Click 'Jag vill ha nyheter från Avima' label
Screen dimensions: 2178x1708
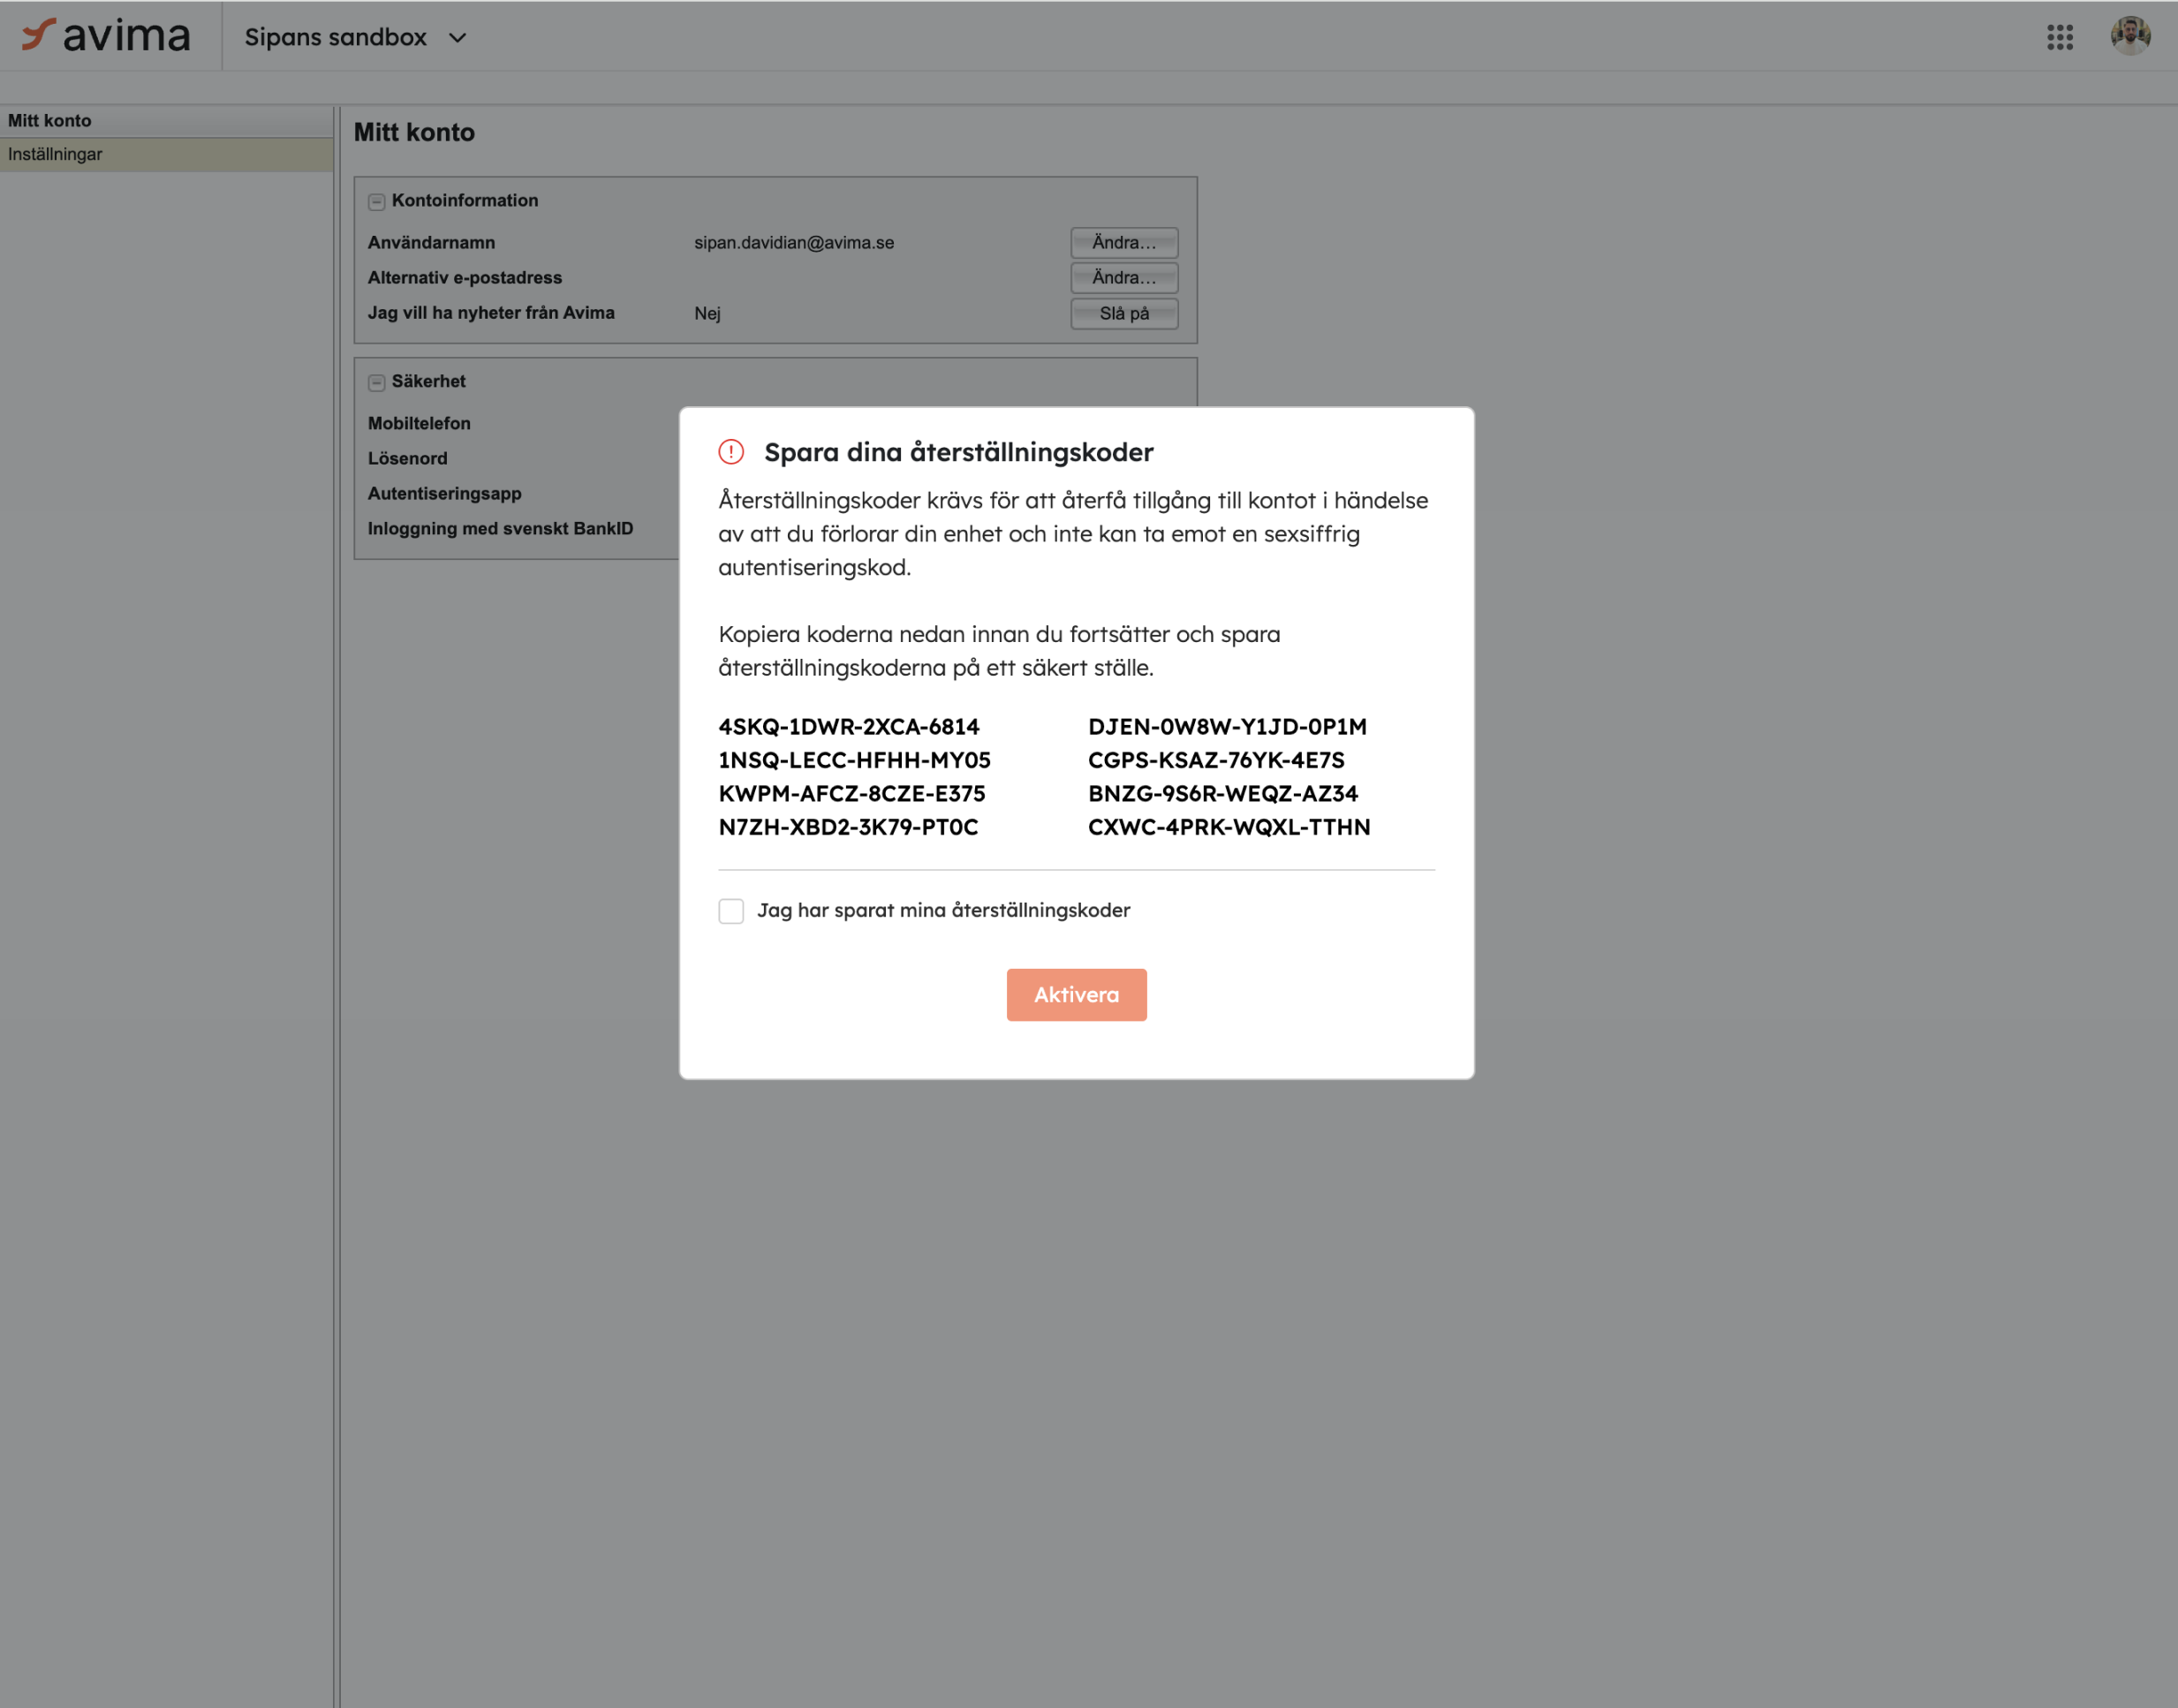pos(491,313)
